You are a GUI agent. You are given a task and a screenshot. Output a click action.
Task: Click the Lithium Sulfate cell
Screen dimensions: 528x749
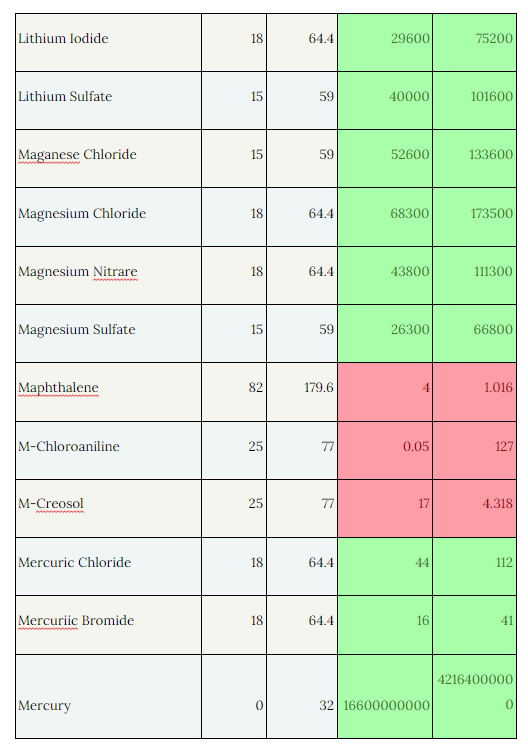108,101
